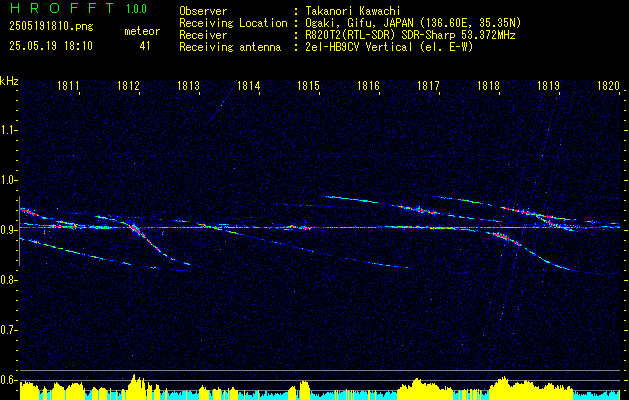Click the HROFFT title text
Image resolution: width=629 pixels, height=400 pixels.
click(62, 8)
